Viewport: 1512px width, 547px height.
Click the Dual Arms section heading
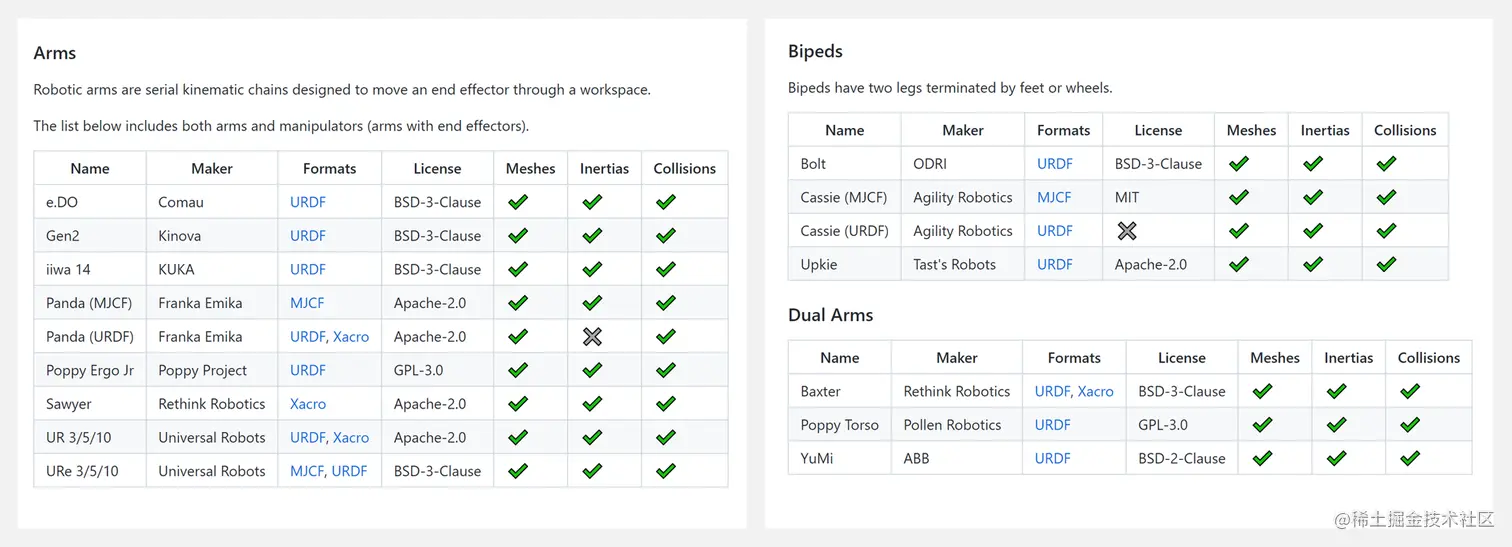click(x=830, y=315)
